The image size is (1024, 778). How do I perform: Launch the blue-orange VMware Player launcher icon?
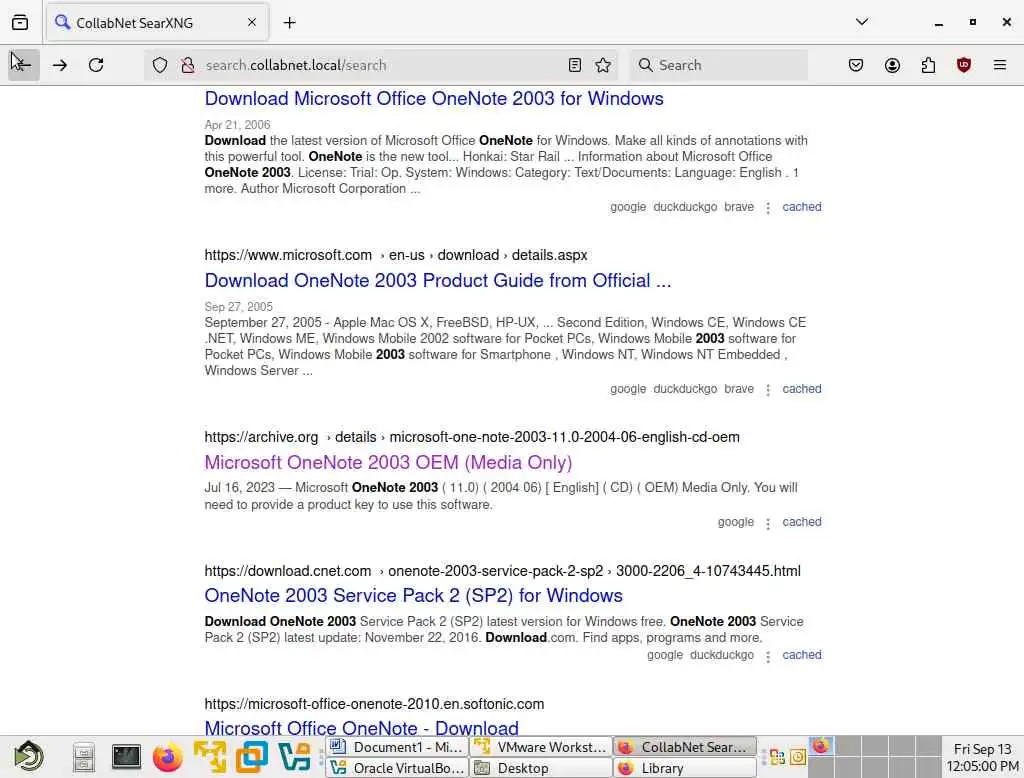(x=251, y=757)
